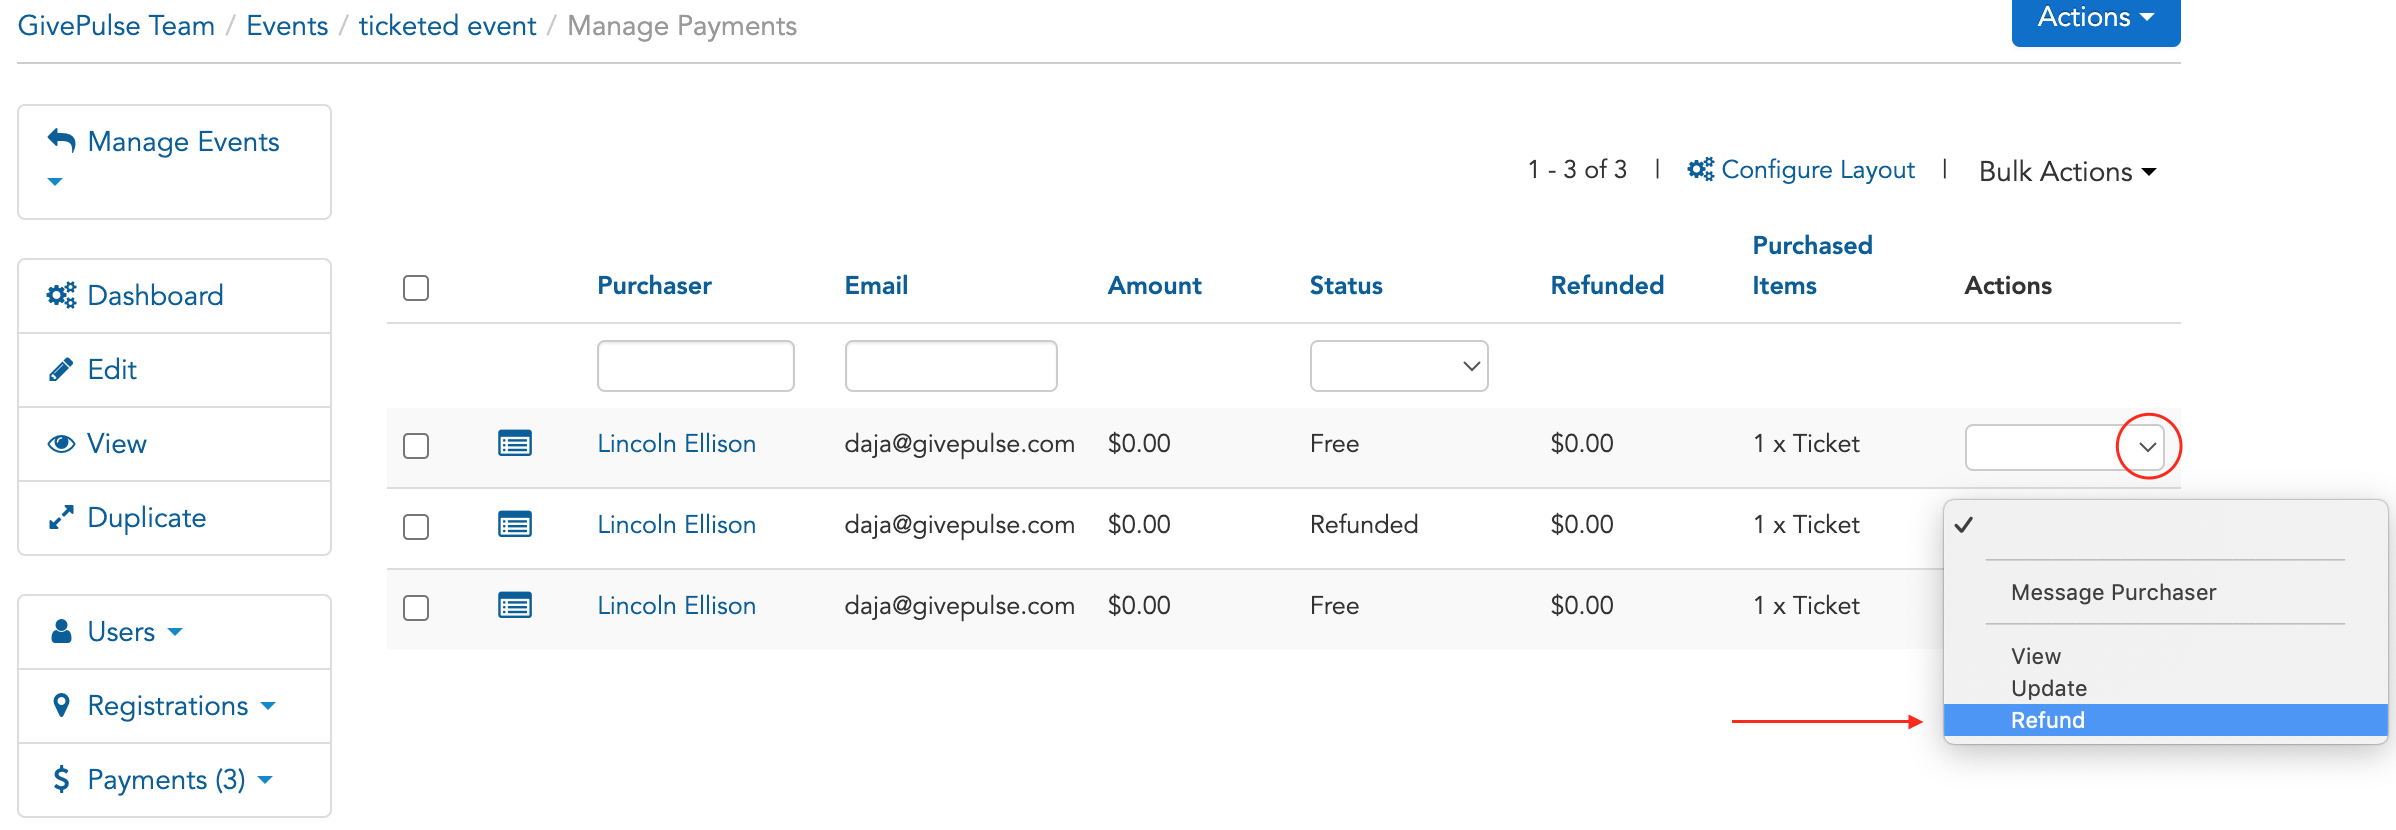Go to Events breadcrumb
This screenshot has height=830, width=2396.
(x=287, y=25)
